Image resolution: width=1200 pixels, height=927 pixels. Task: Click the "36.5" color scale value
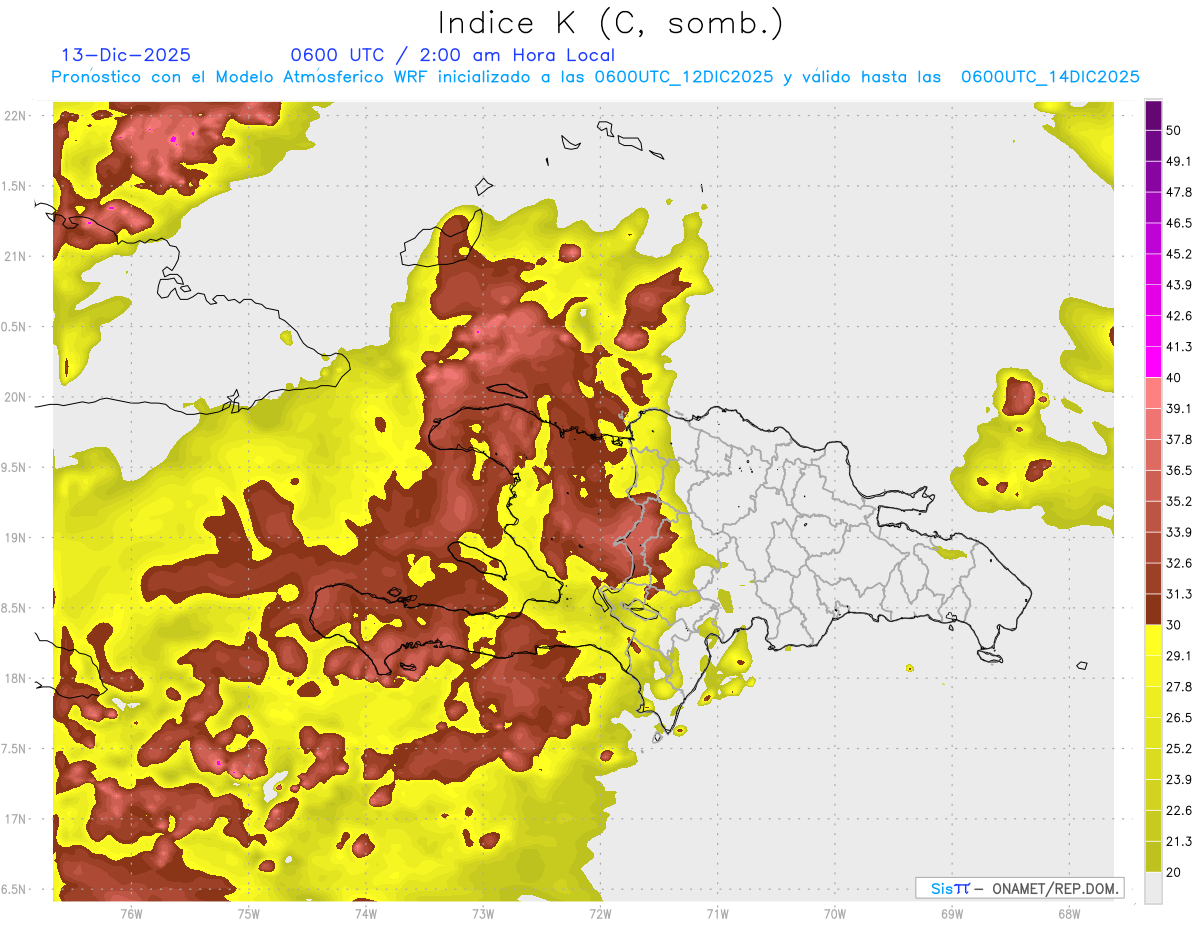click(x=1179, y=470)
